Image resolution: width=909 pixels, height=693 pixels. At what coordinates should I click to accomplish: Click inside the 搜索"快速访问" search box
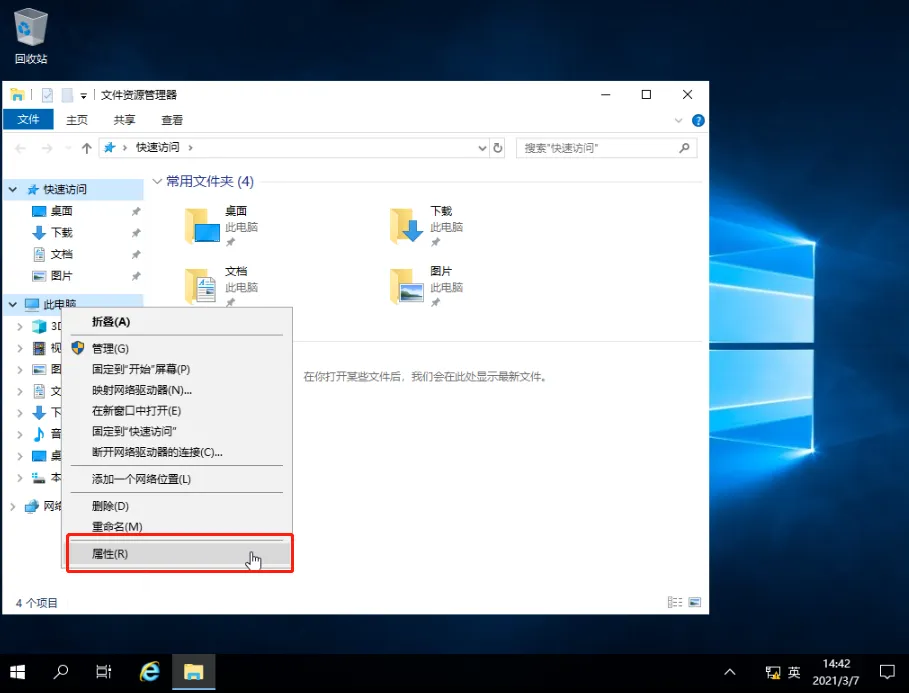pos(600,147)
